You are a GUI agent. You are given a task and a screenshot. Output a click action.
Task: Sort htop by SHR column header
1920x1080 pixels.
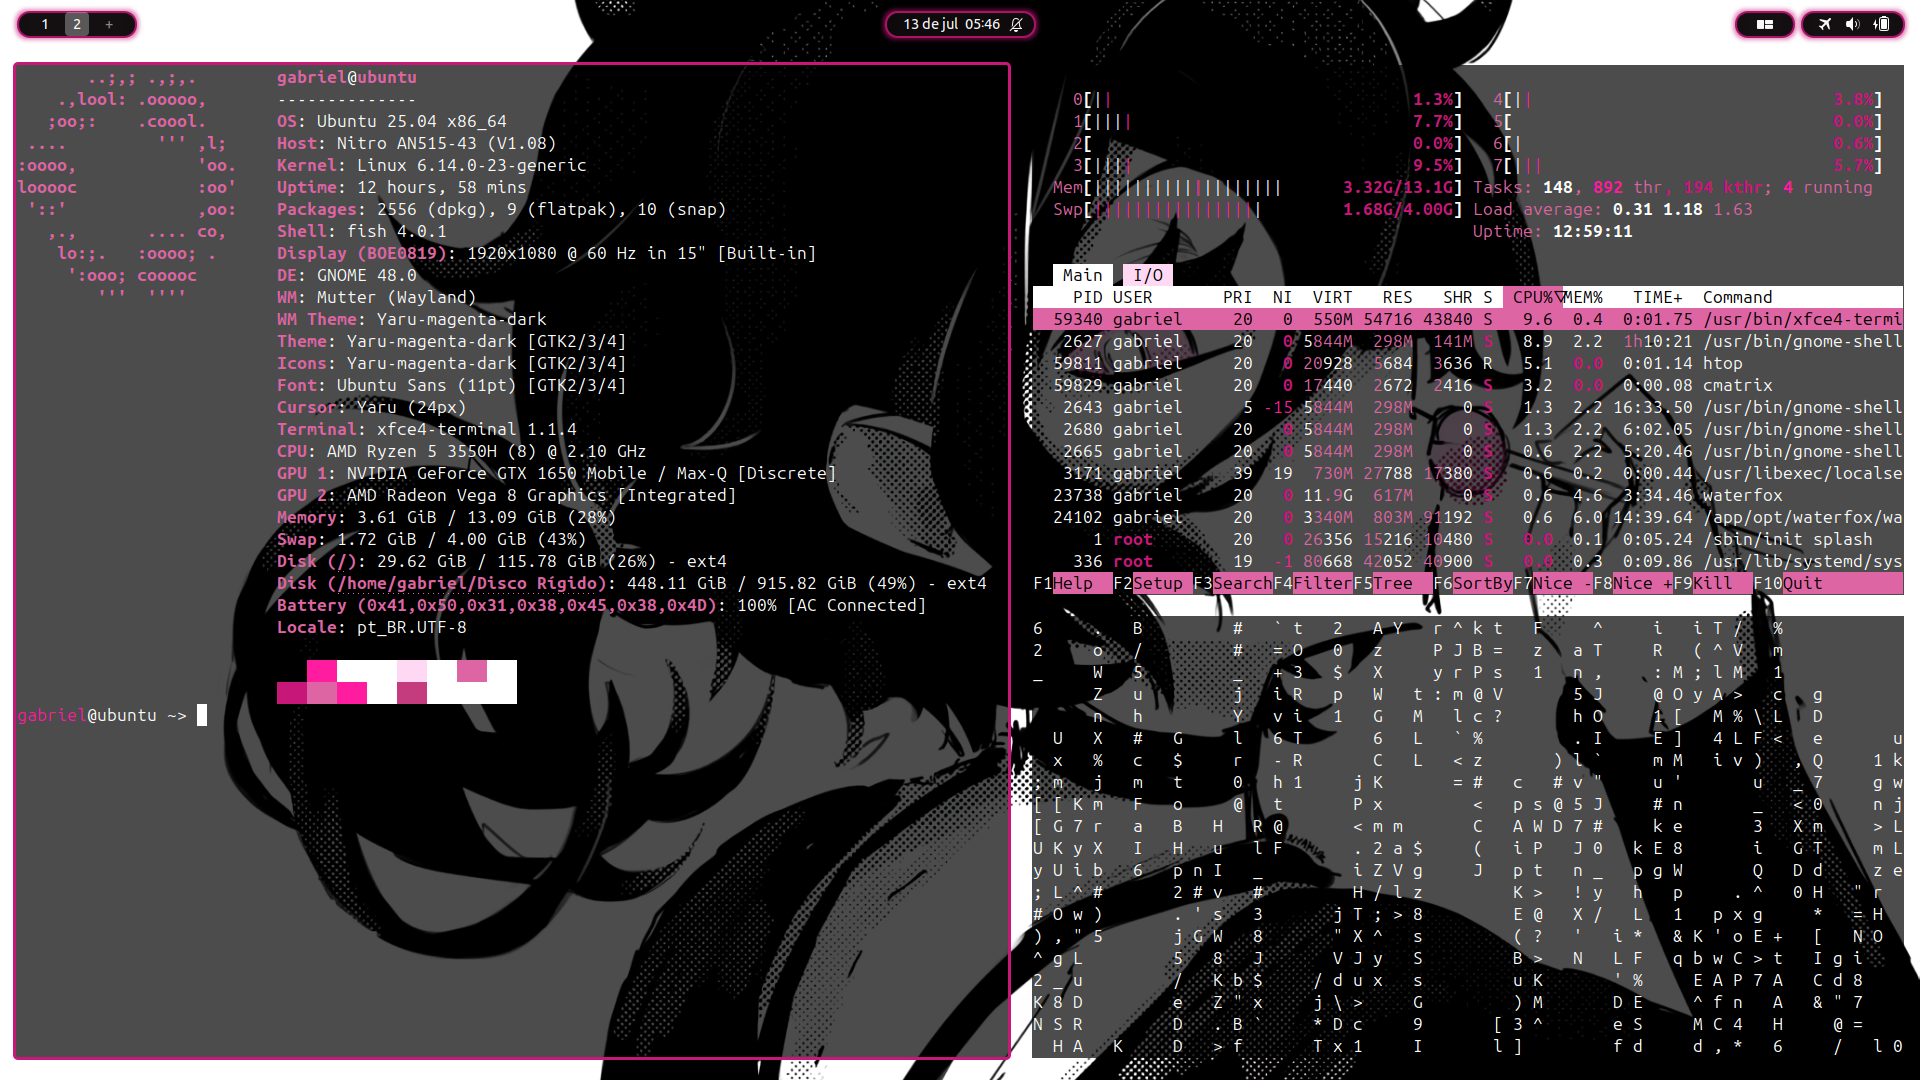tap(1457, 297)
